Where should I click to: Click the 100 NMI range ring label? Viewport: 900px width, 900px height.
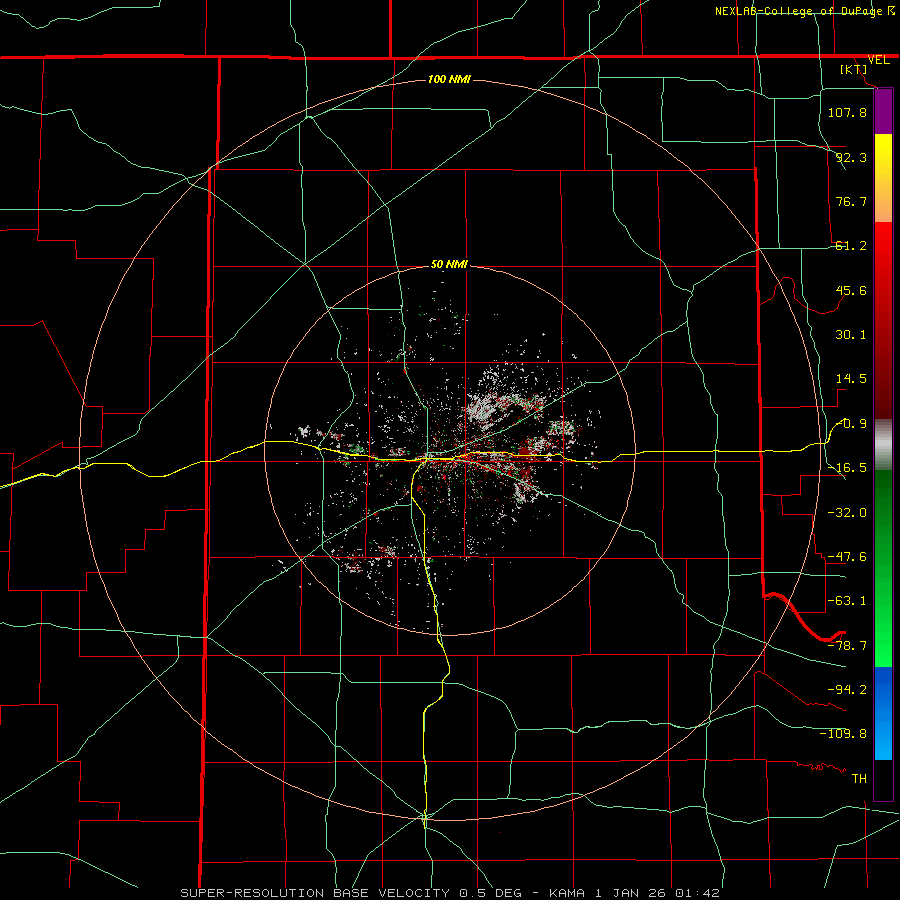pos(449,79)
